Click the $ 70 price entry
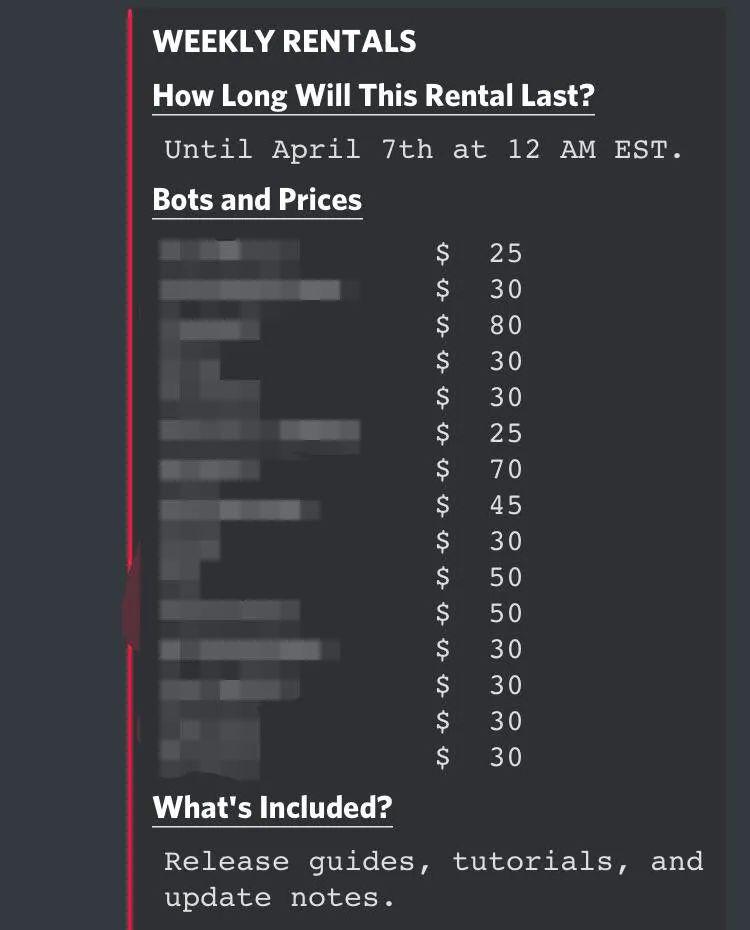750x930 pixels. [478, 469]
